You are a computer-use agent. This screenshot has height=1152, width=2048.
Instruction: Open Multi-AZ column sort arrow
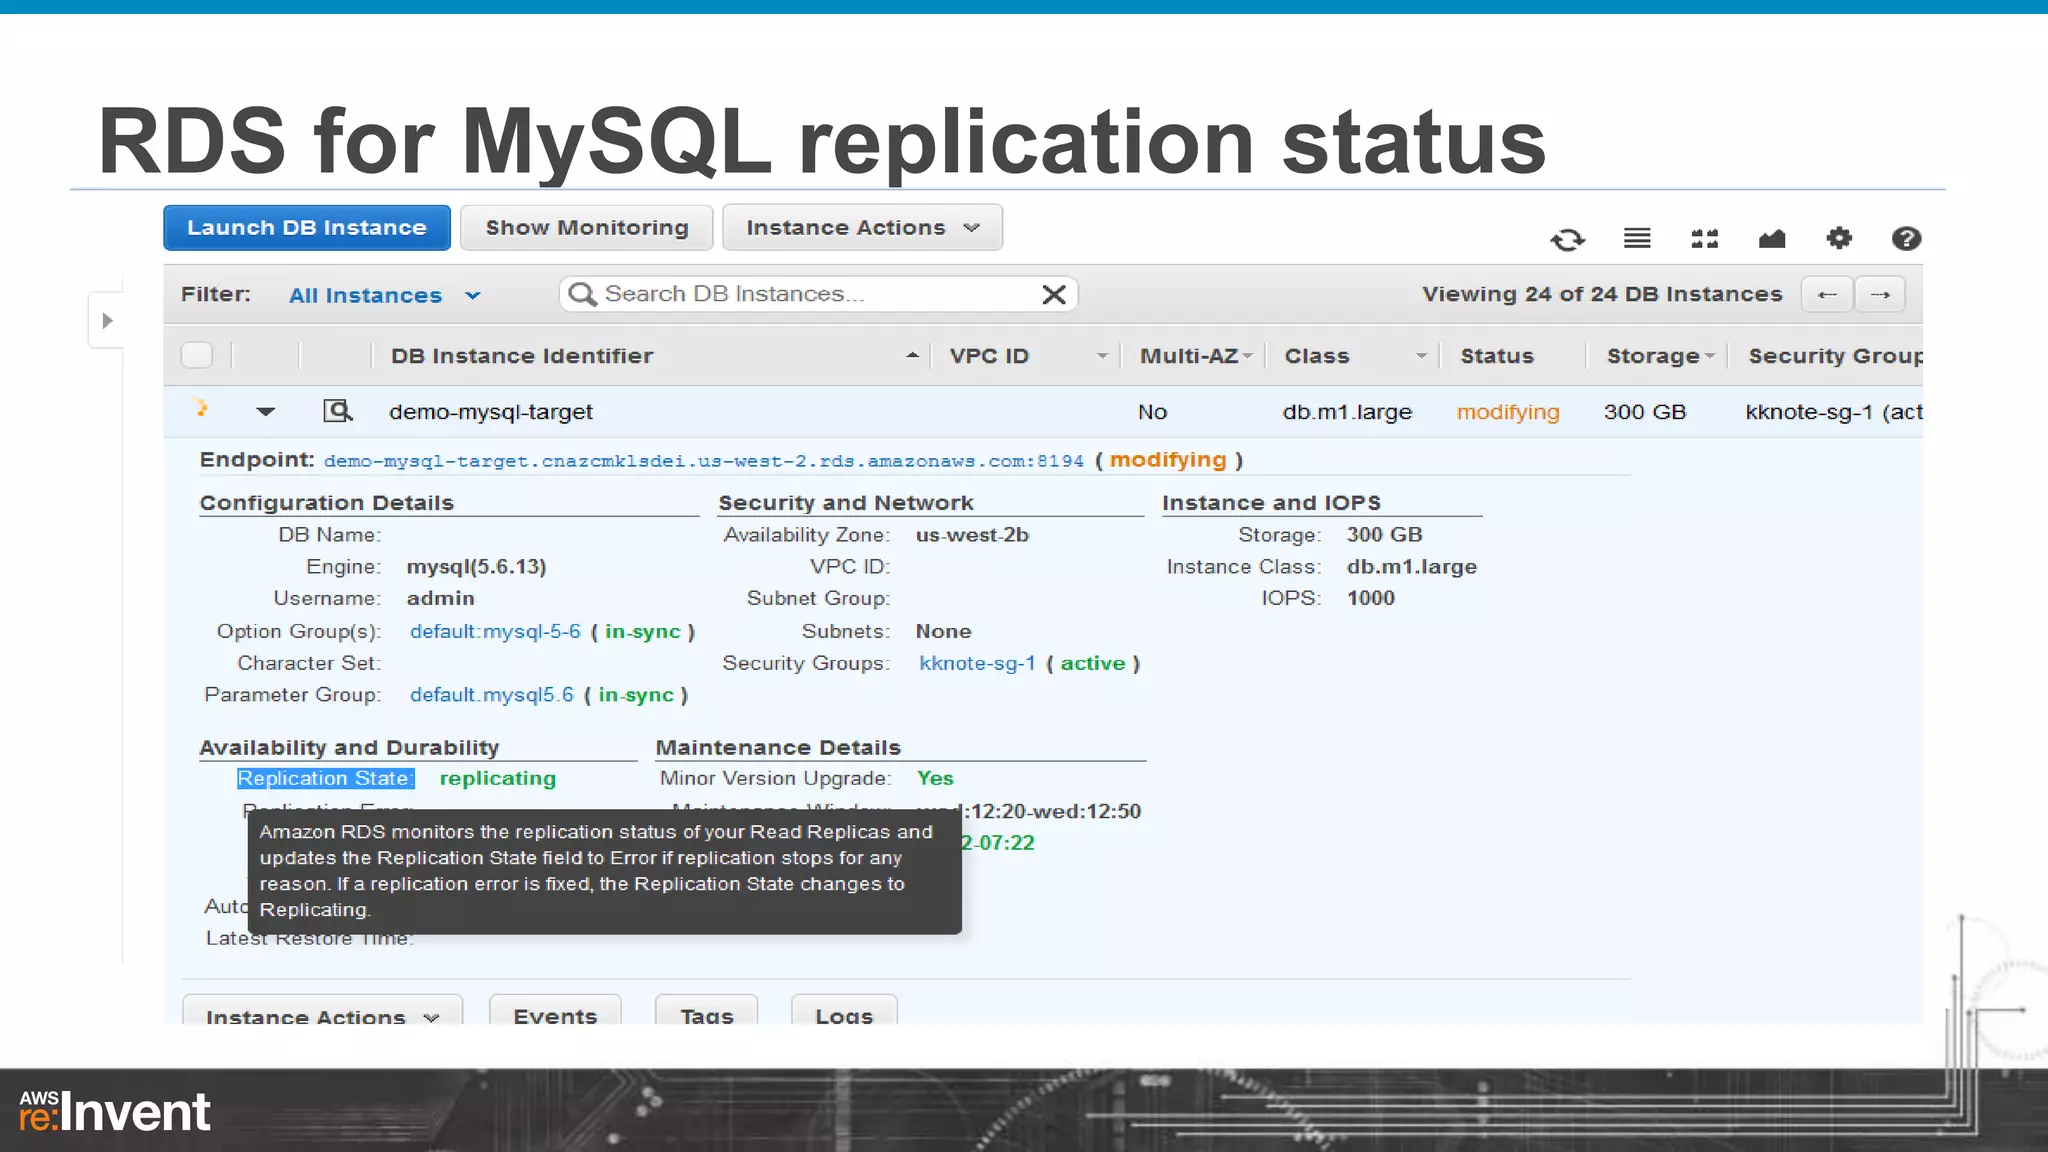click(x=1247, y=356)
